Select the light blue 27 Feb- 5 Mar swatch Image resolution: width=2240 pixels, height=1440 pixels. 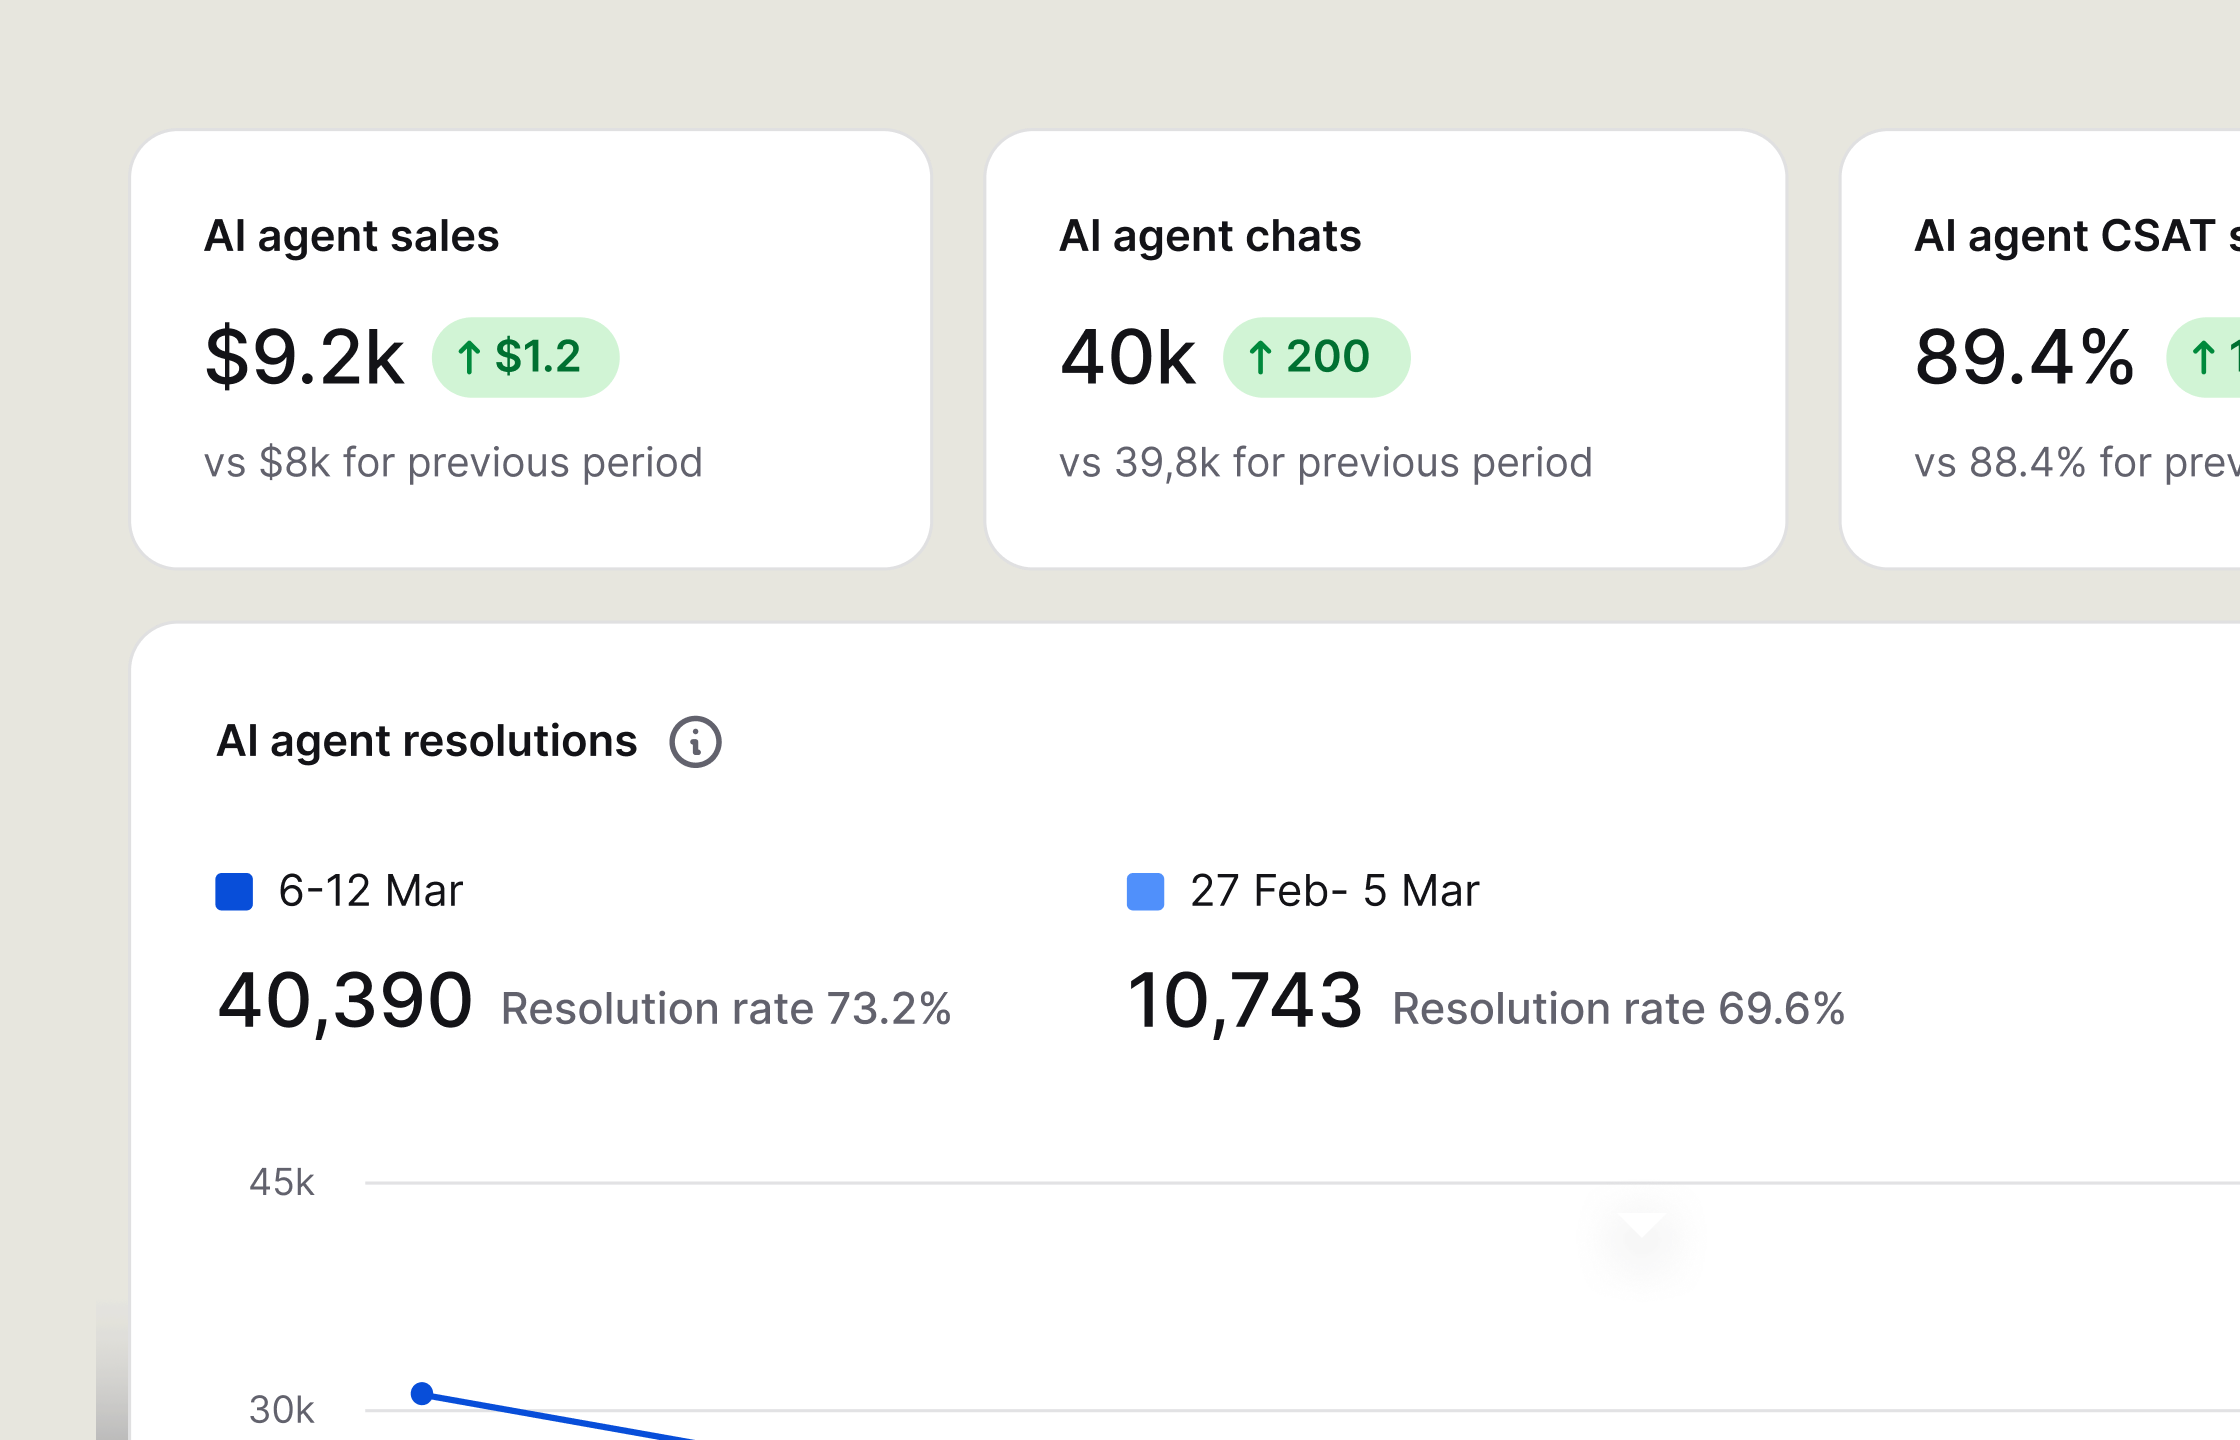[x=1145, y=891]
